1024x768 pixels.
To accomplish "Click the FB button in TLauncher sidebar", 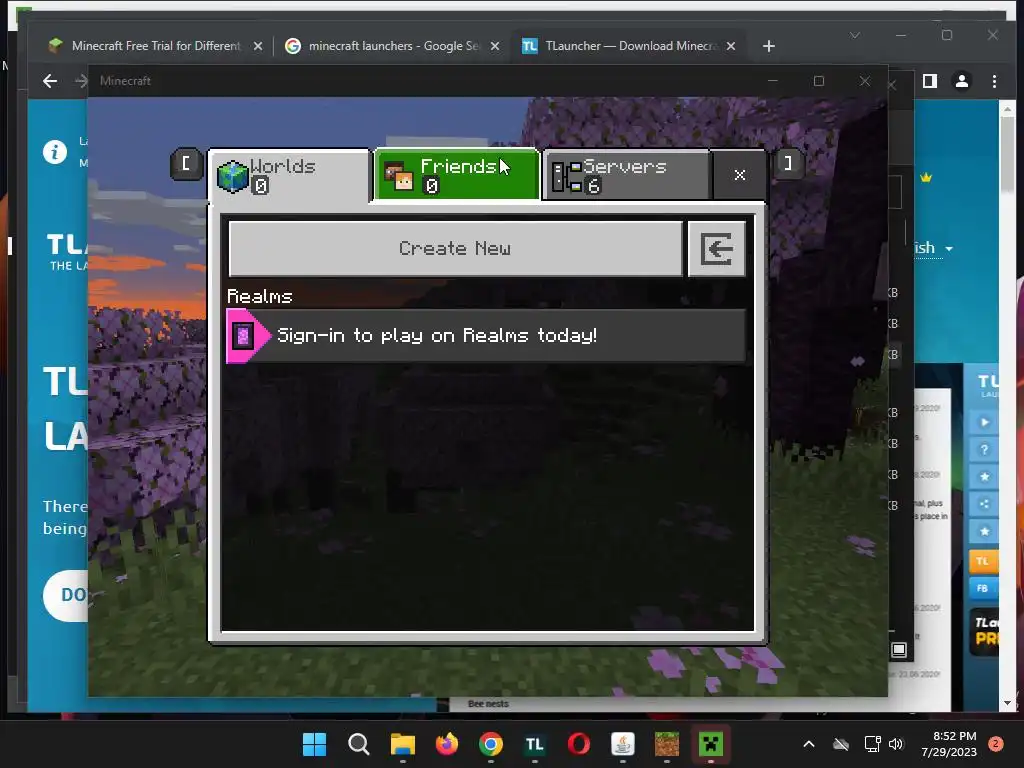I will pyautogui.click(x=983, y=588).
